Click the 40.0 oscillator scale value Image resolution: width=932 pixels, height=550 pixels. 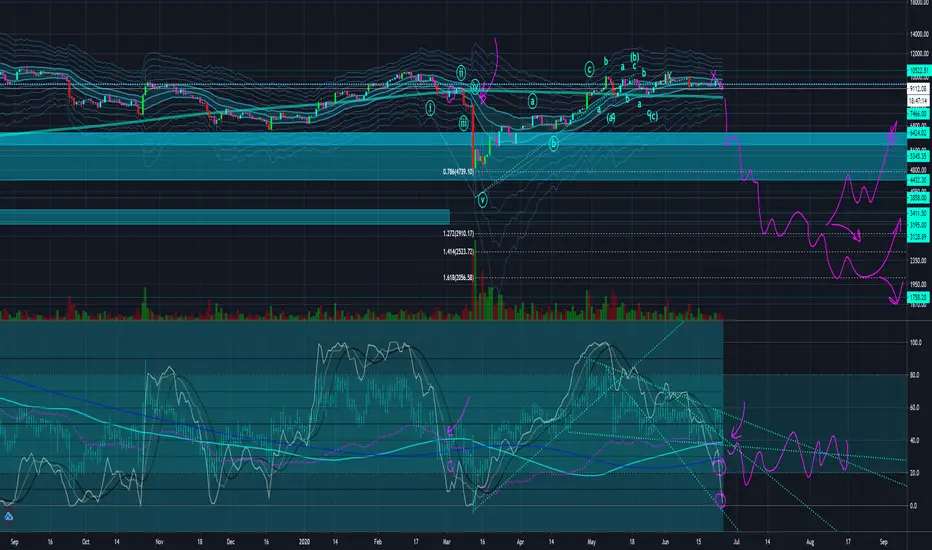pyautogui.click(x=915, y=441)
